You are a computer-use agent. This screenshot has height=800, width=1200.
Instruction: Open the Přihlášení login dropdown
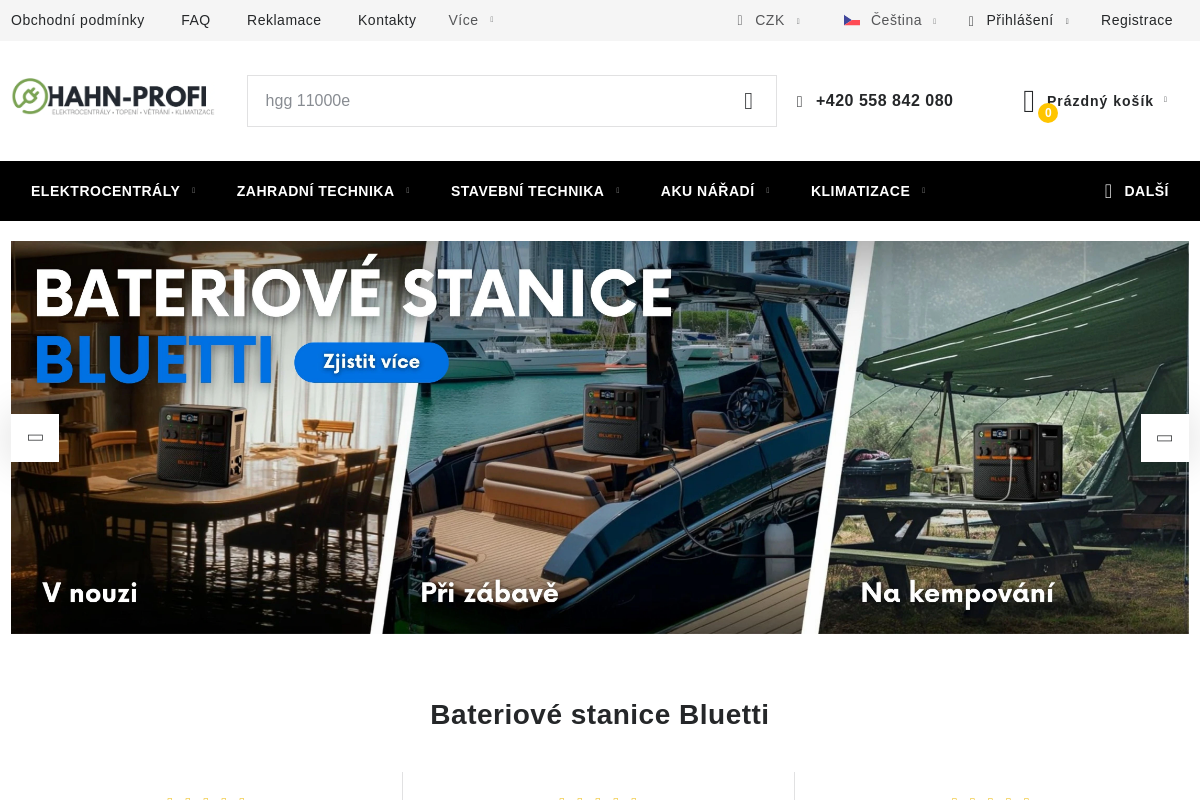click(1018, 20)
